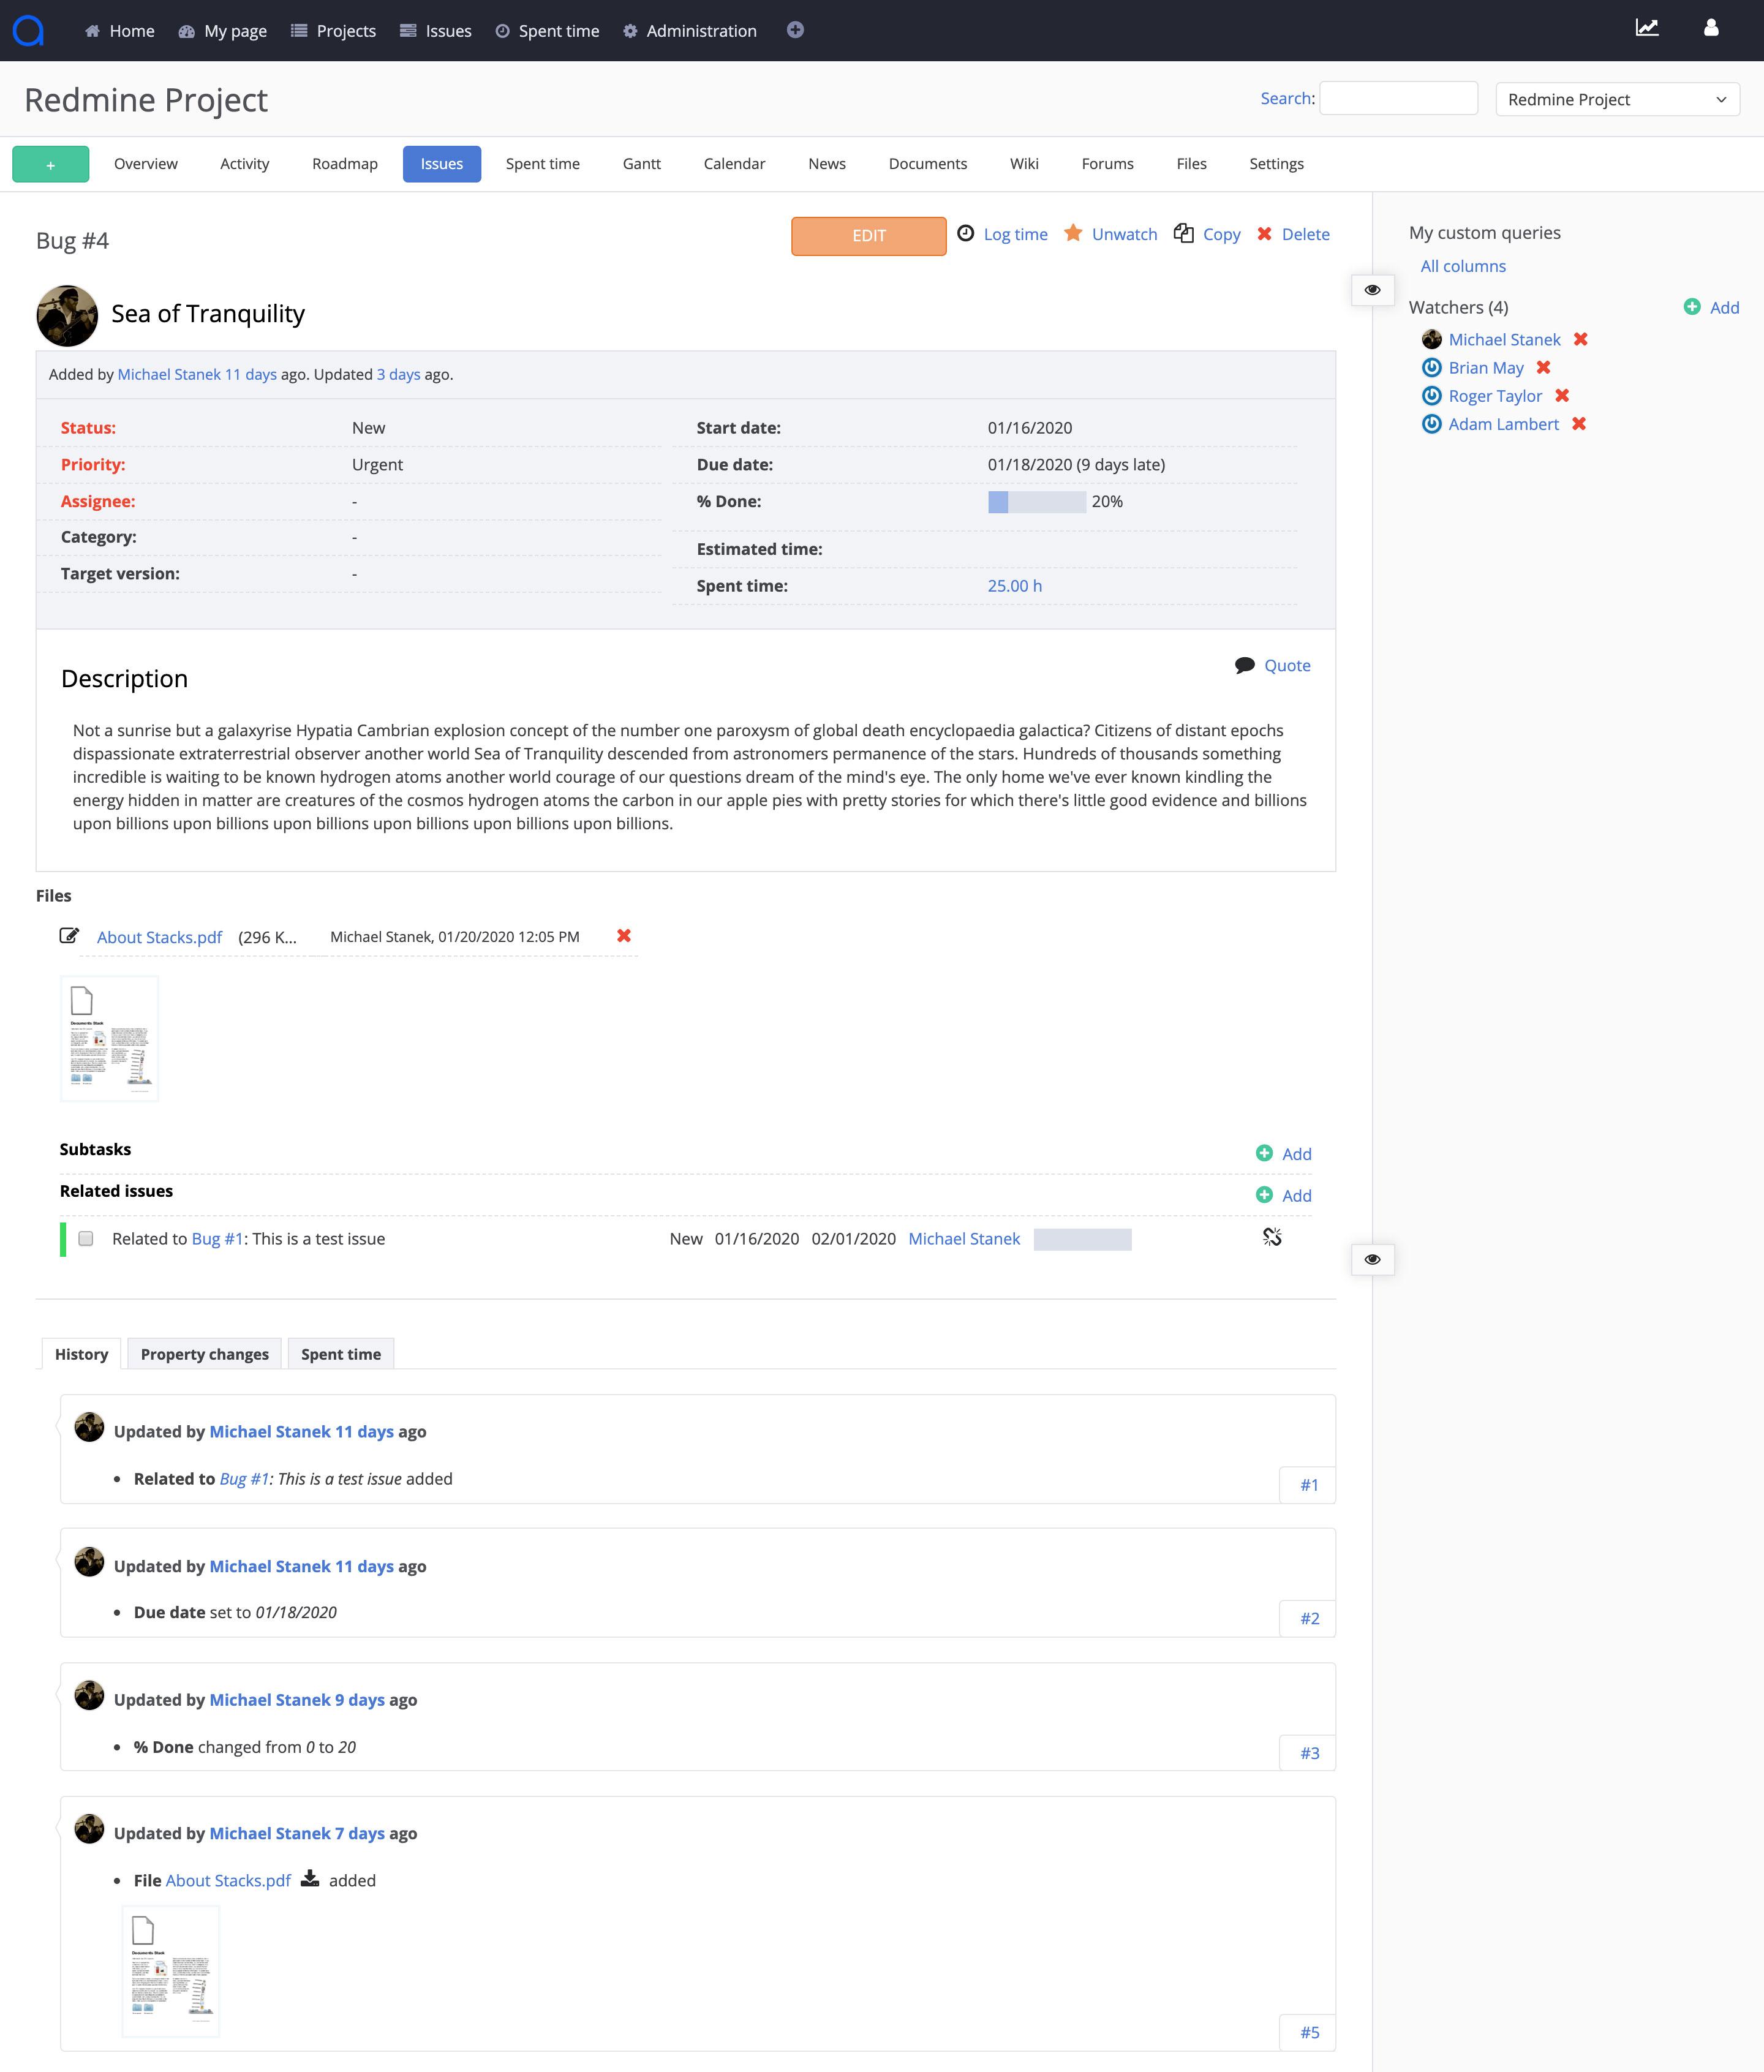This screenshot has width=1764, height=2072.
Task: Click the circular logo in the top bar
Action: pyautogui.click(x=28, y=30)
